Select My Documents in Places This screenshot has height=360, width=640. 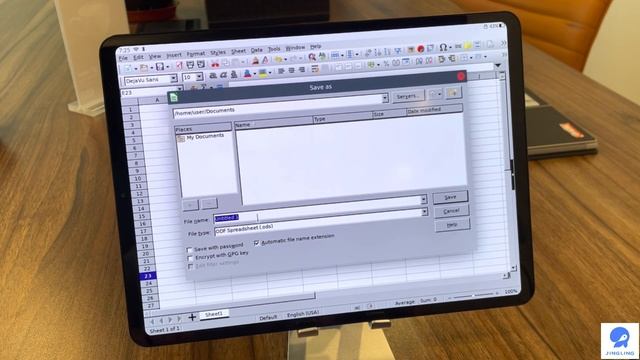click(x=201, y=137)
